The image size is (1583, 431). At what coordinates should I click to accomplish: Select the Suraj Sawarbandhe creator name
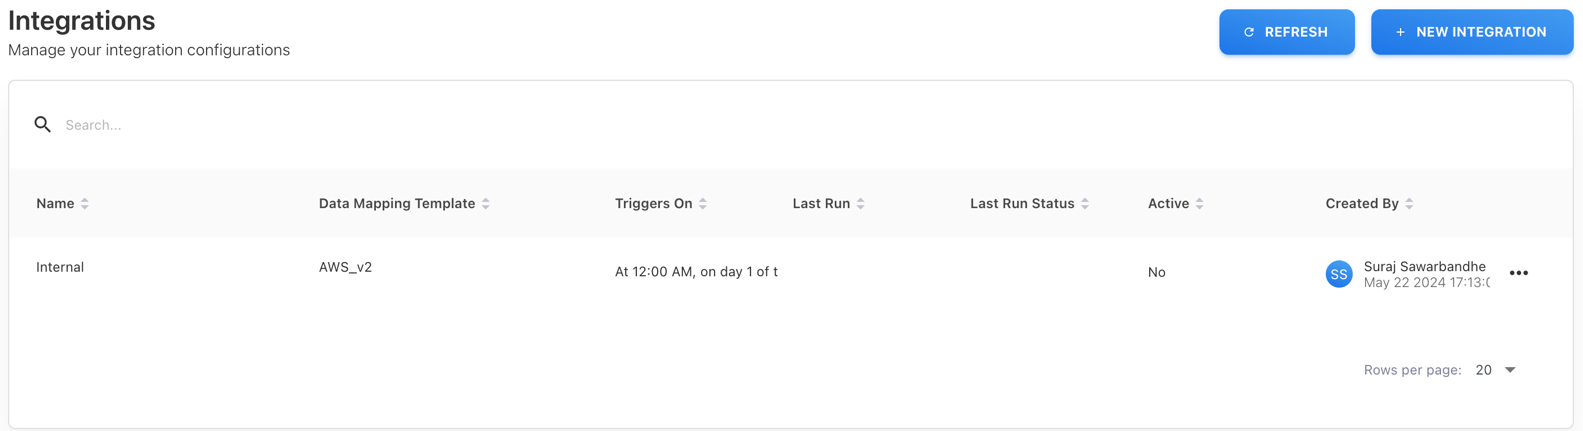point(1424,266)
